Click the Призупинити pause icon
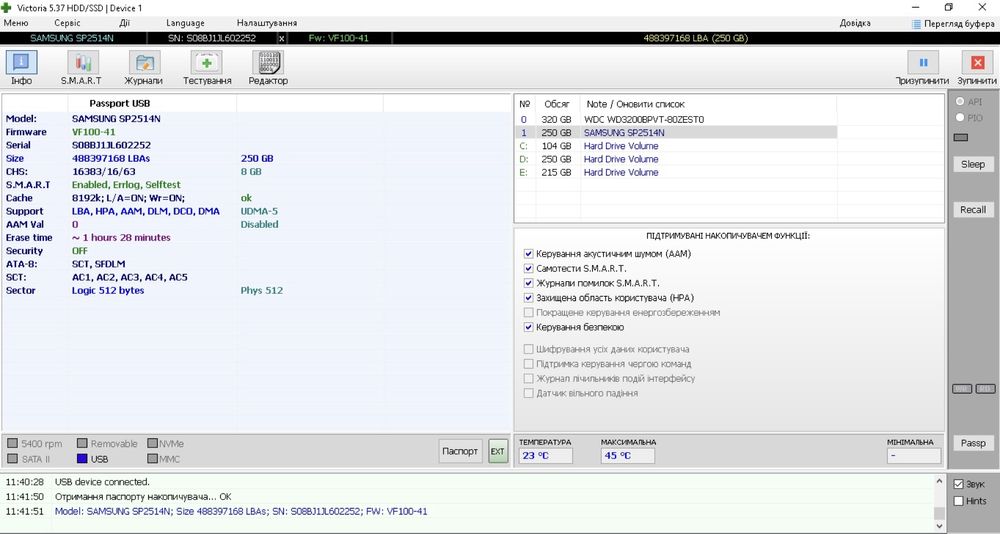The width and height of the screenshot is (1000, 534). click(x=923, y=63)
